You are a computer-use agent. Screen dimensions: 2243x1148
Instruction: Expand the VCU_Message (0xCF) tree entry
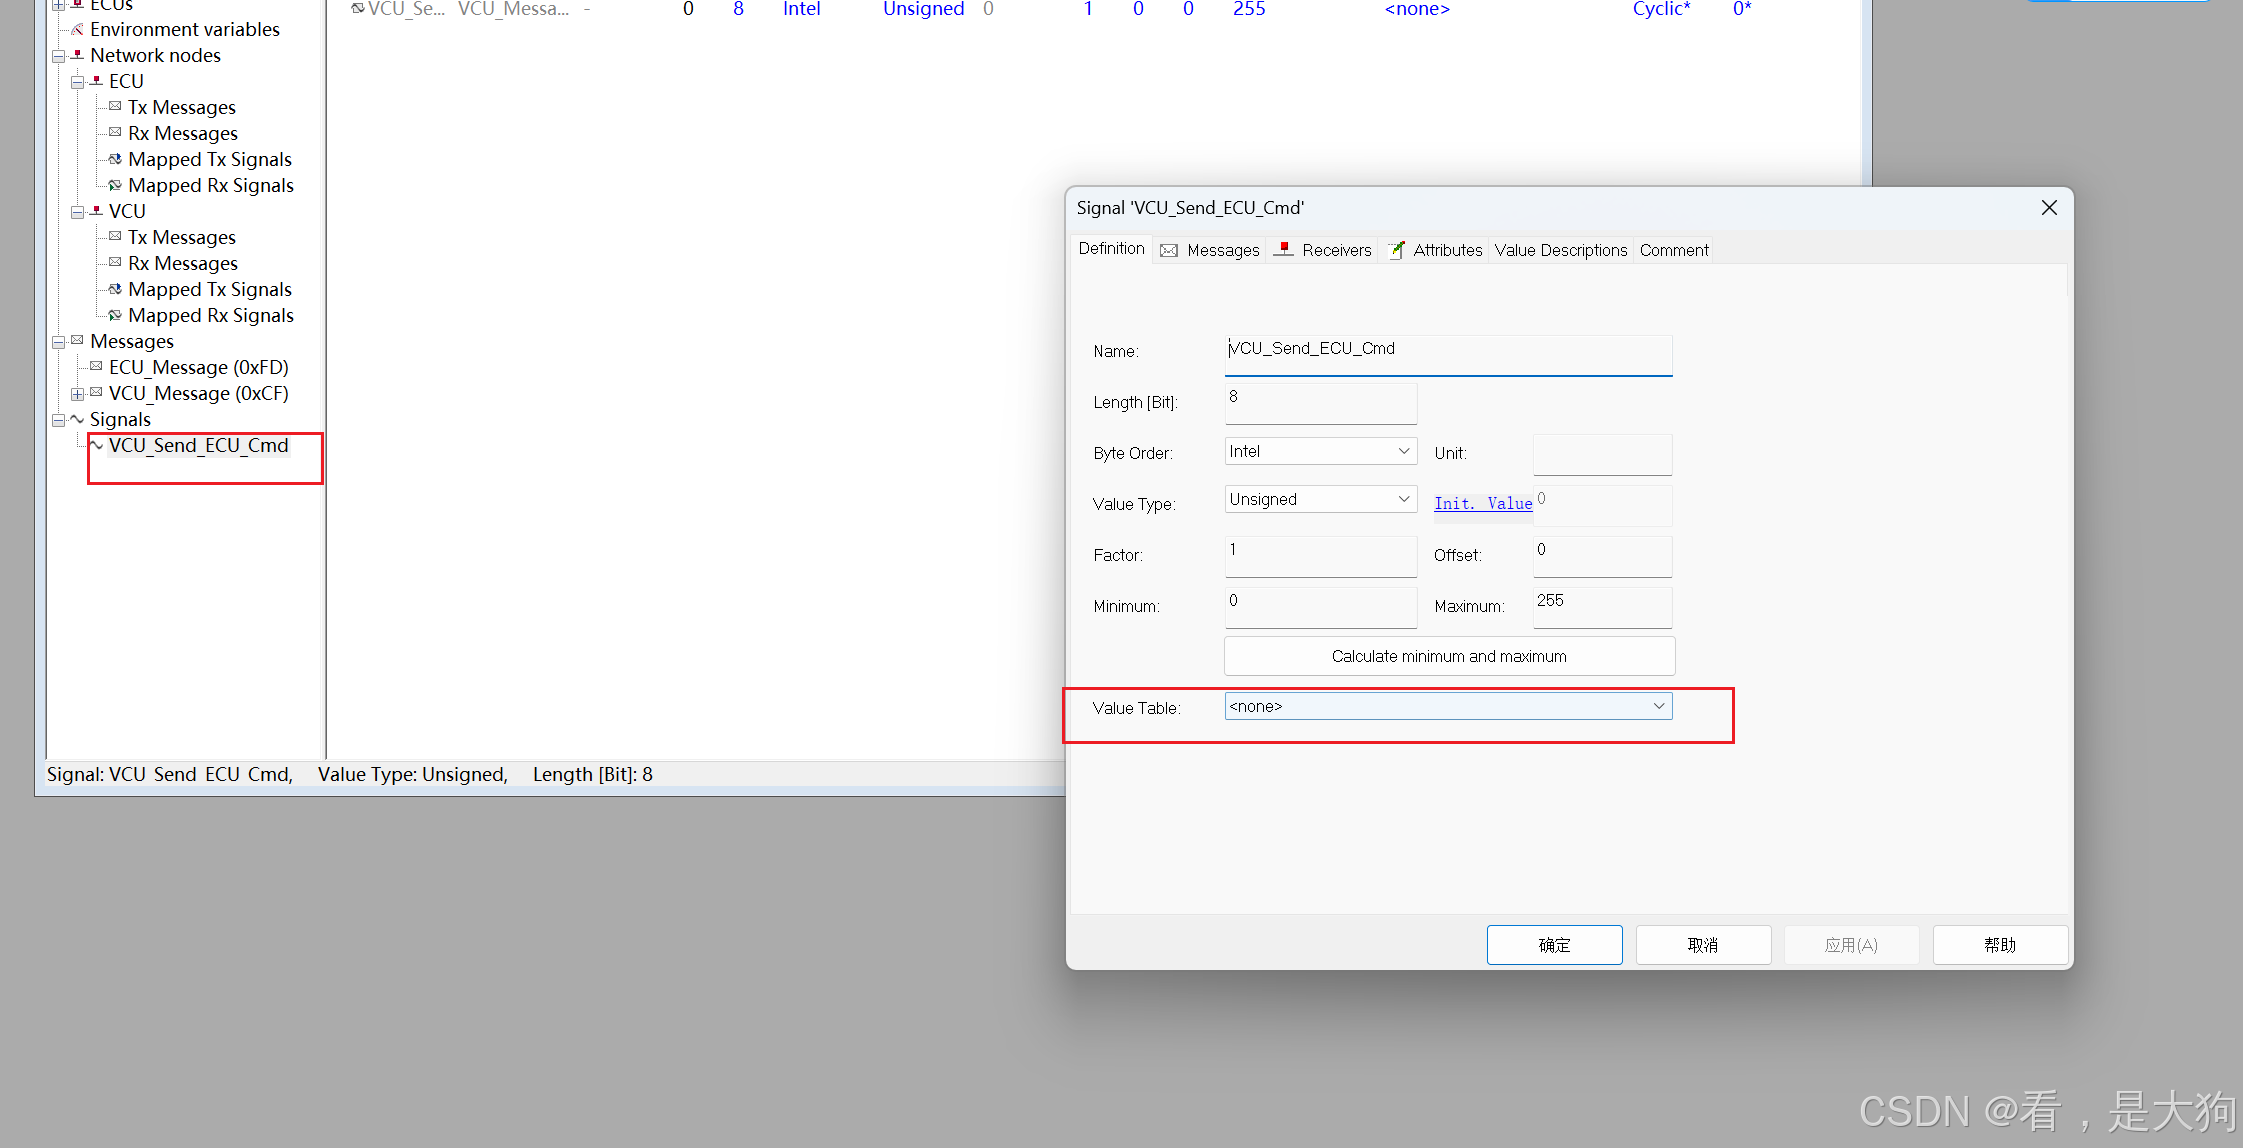tap(77, 394)
